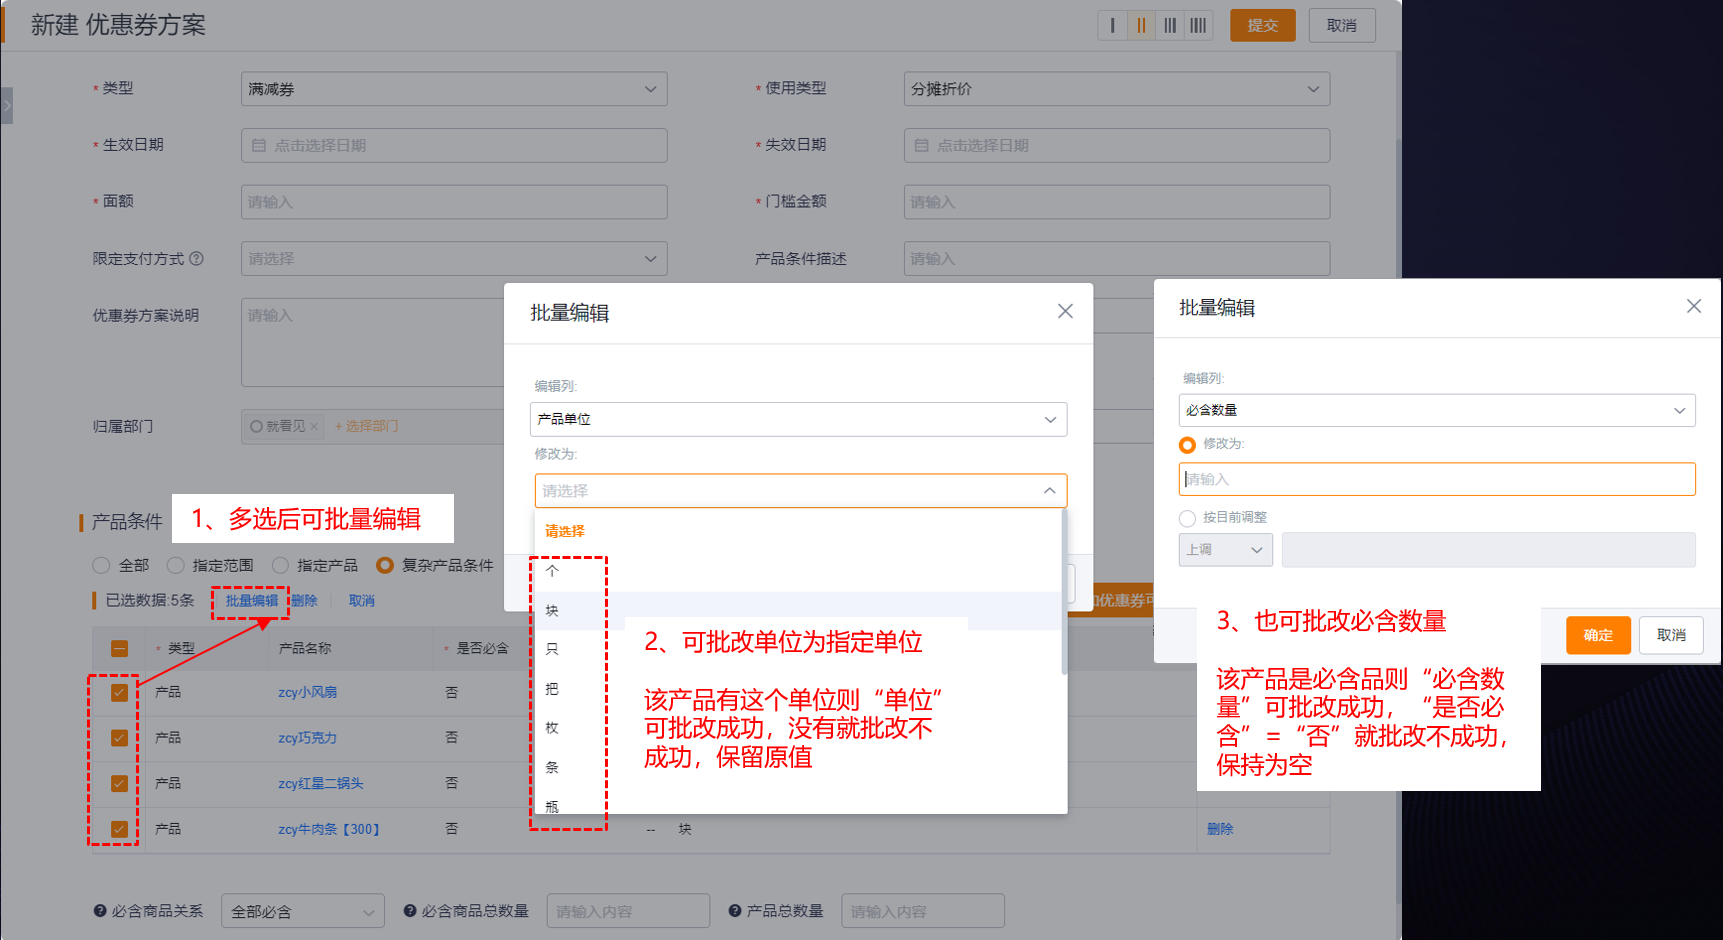Remove the 就看见 department tag via its X
The image size is (1723, 940).
(314, 426)
